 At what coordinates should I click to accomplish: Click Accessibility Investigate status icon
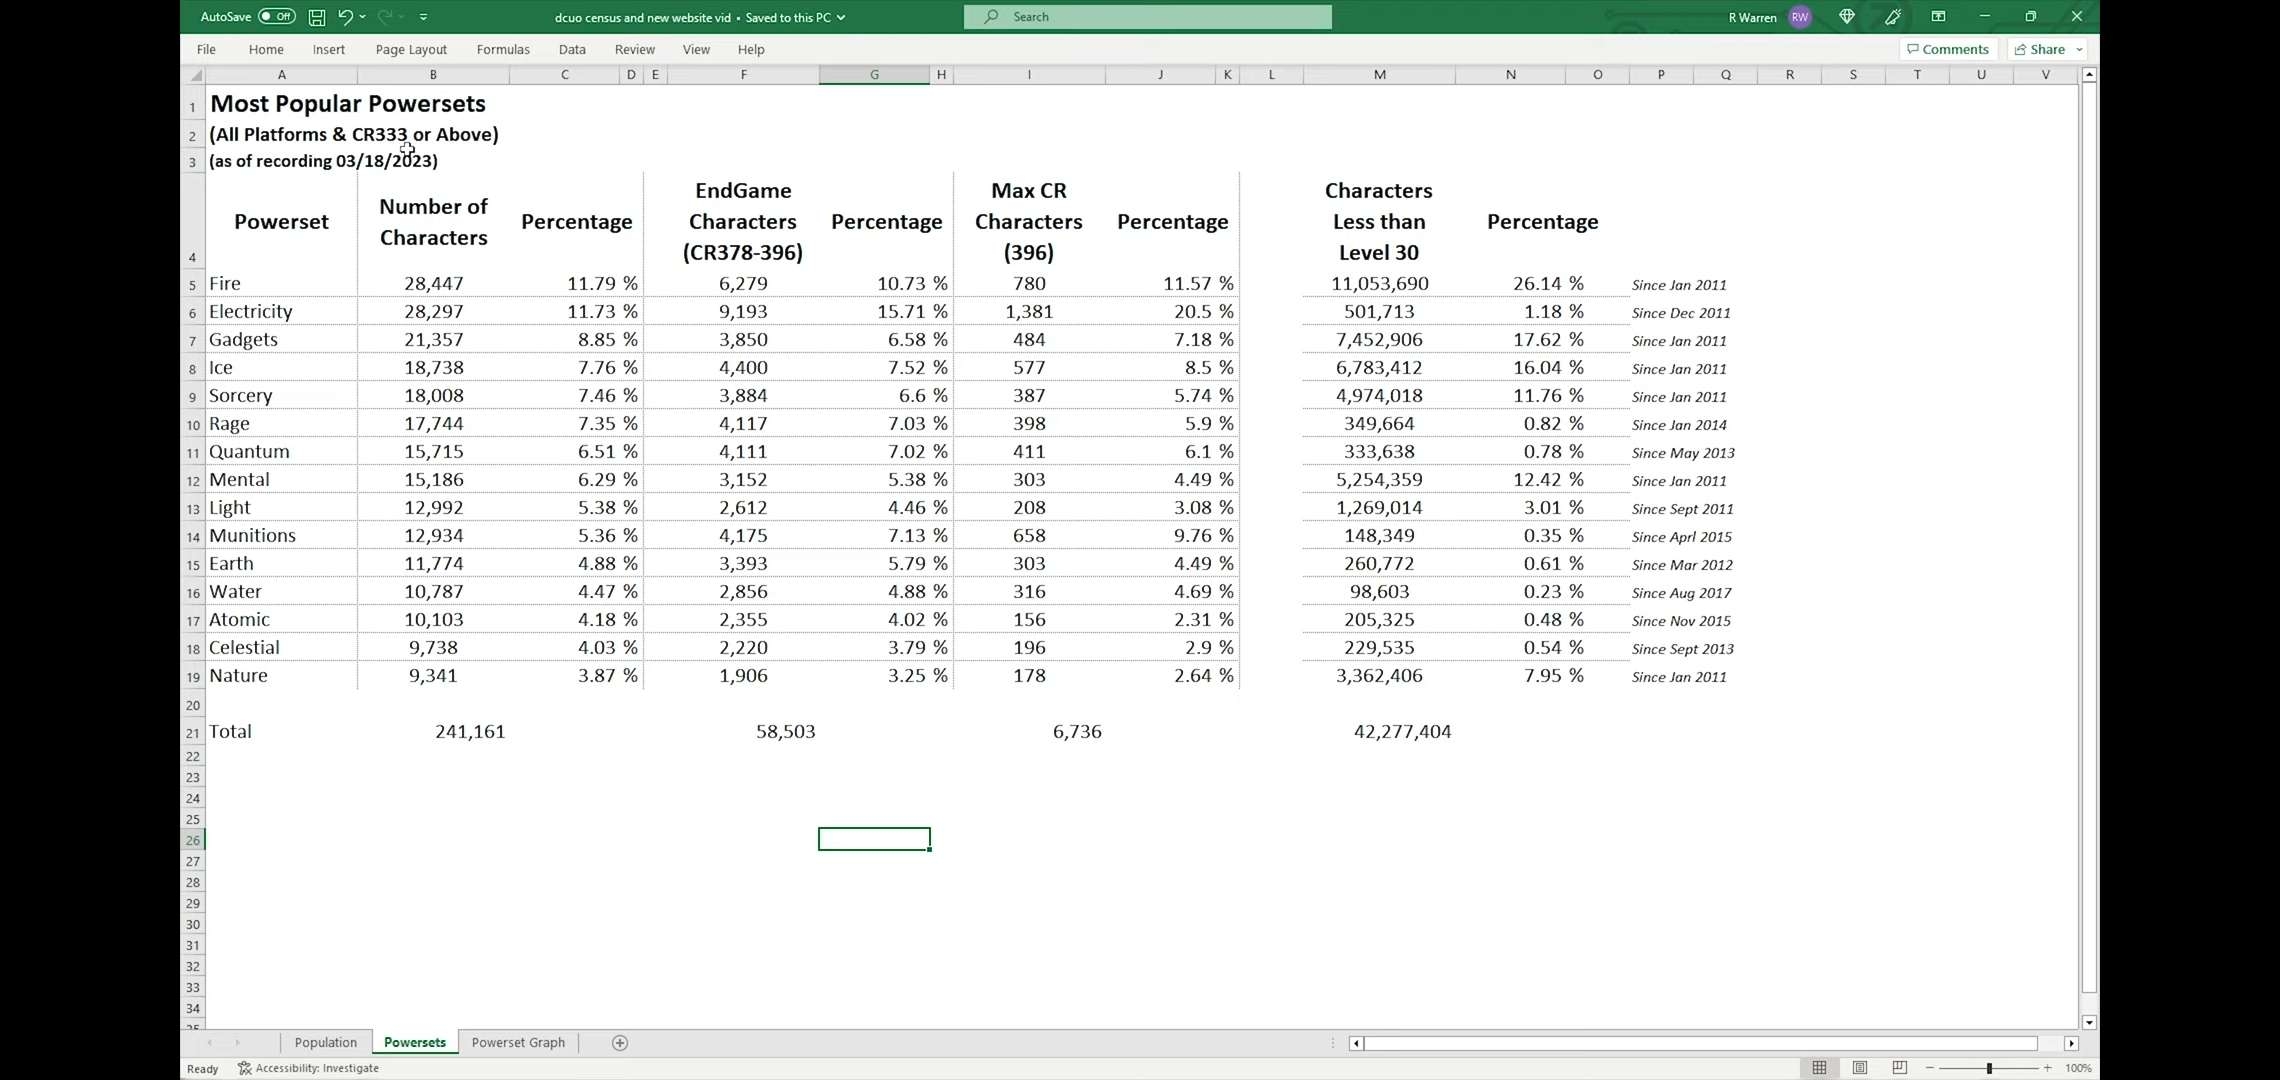tap(245, 1068)
